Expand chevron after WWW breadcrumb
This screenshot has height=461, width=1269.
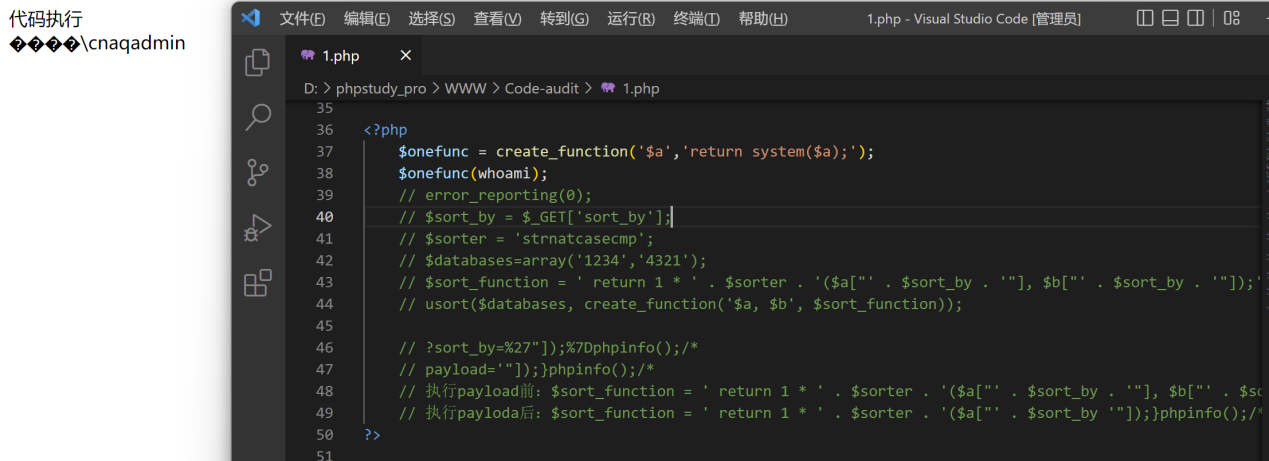click(x=495, y=88)
